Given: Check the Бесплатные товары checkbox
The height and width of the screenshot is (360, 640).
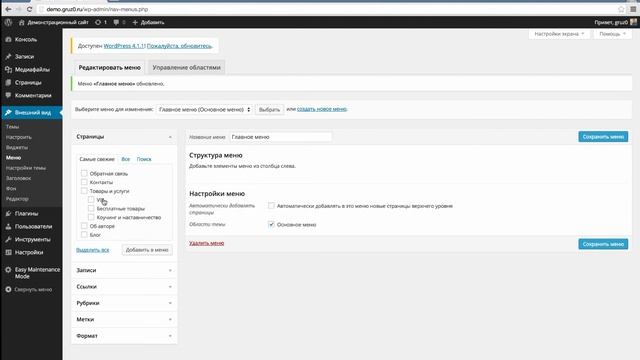Looking at the screenshot, I should coord(91,209).
